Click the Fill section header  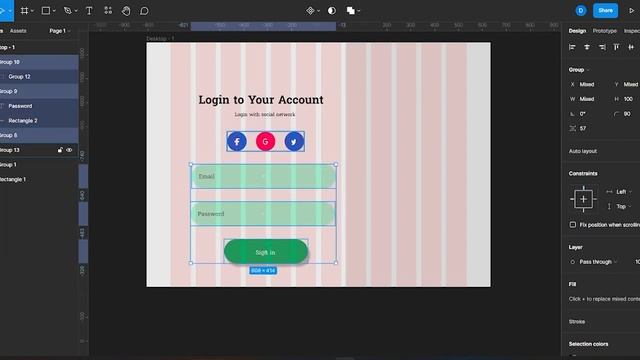572,284
